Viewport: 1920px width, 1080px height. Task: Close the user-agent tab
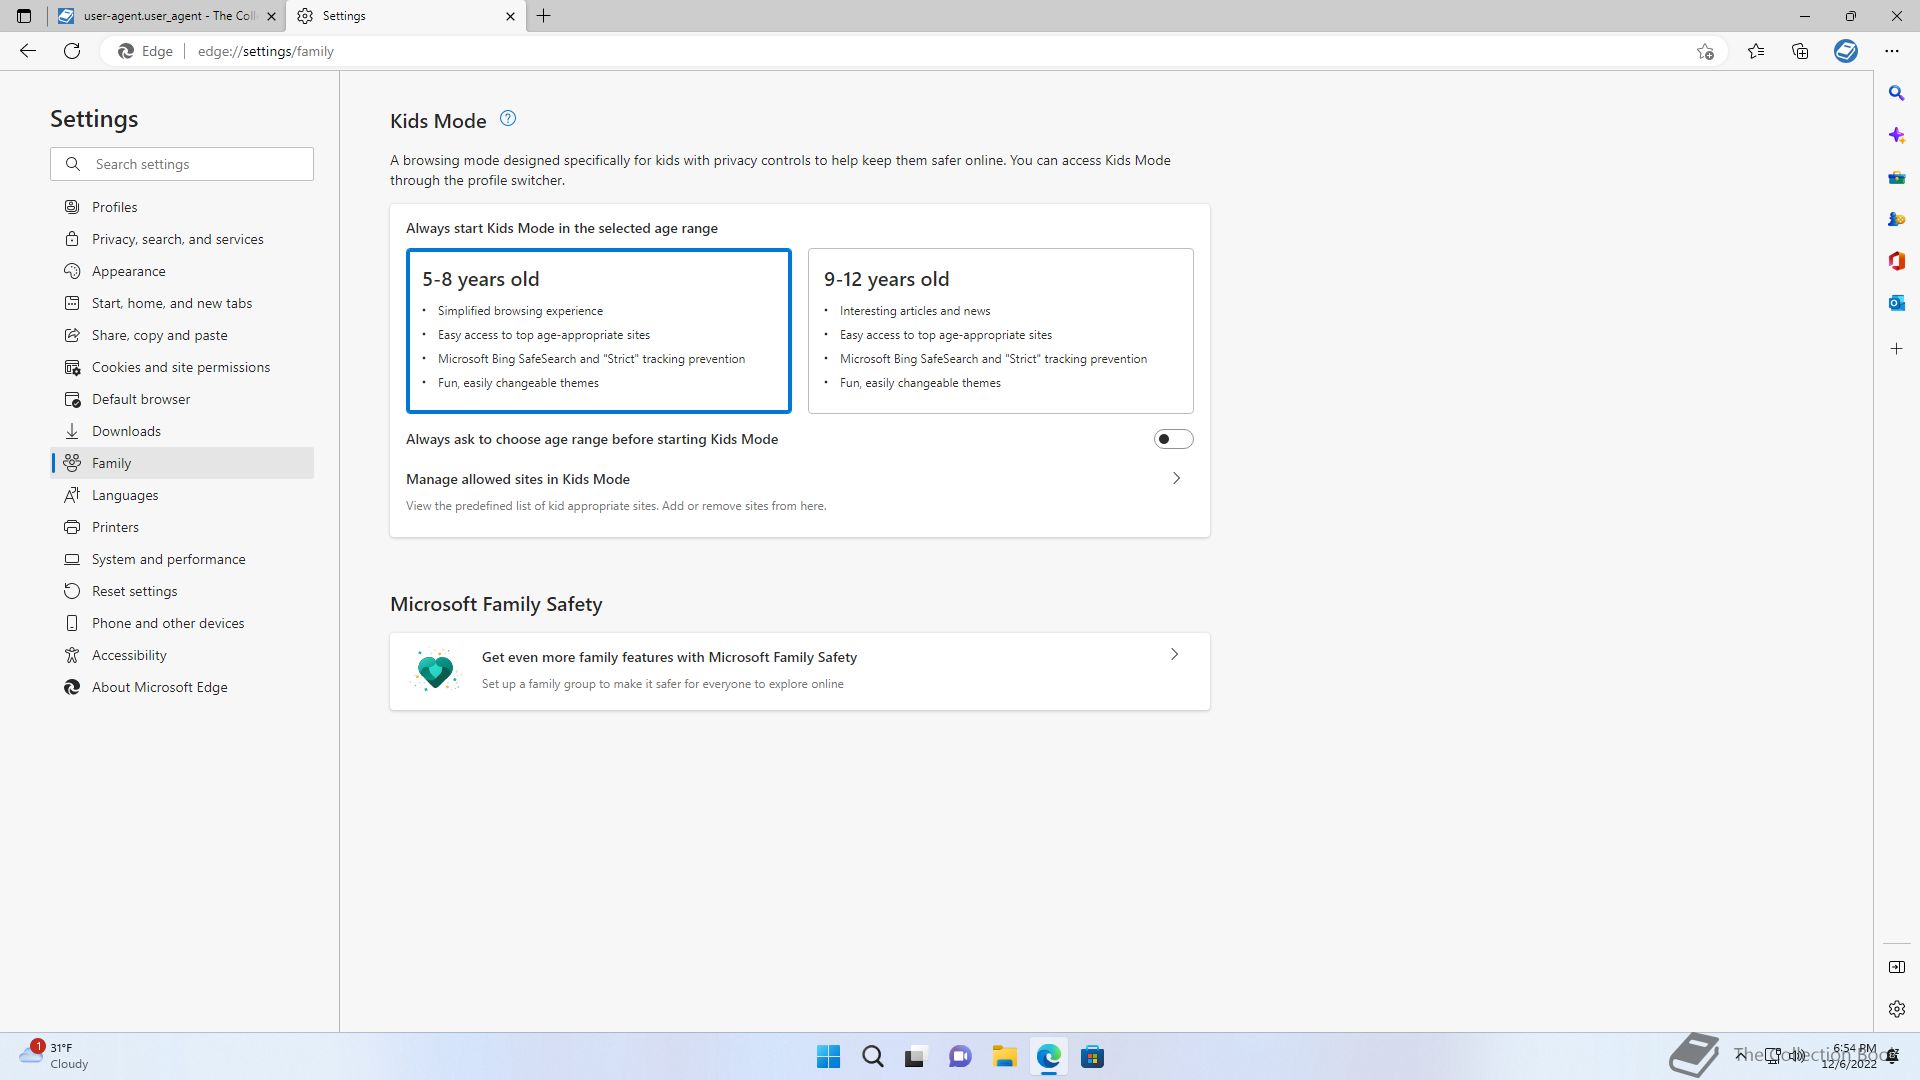pos(271,16)
